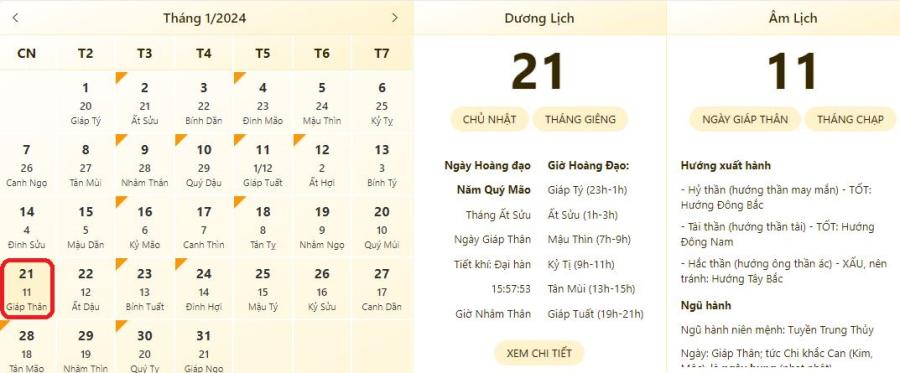Image resolution: width=900 pixels, height=373 pixels.
Task: Click the T6 weekday column header
Action: click(322, 53)
